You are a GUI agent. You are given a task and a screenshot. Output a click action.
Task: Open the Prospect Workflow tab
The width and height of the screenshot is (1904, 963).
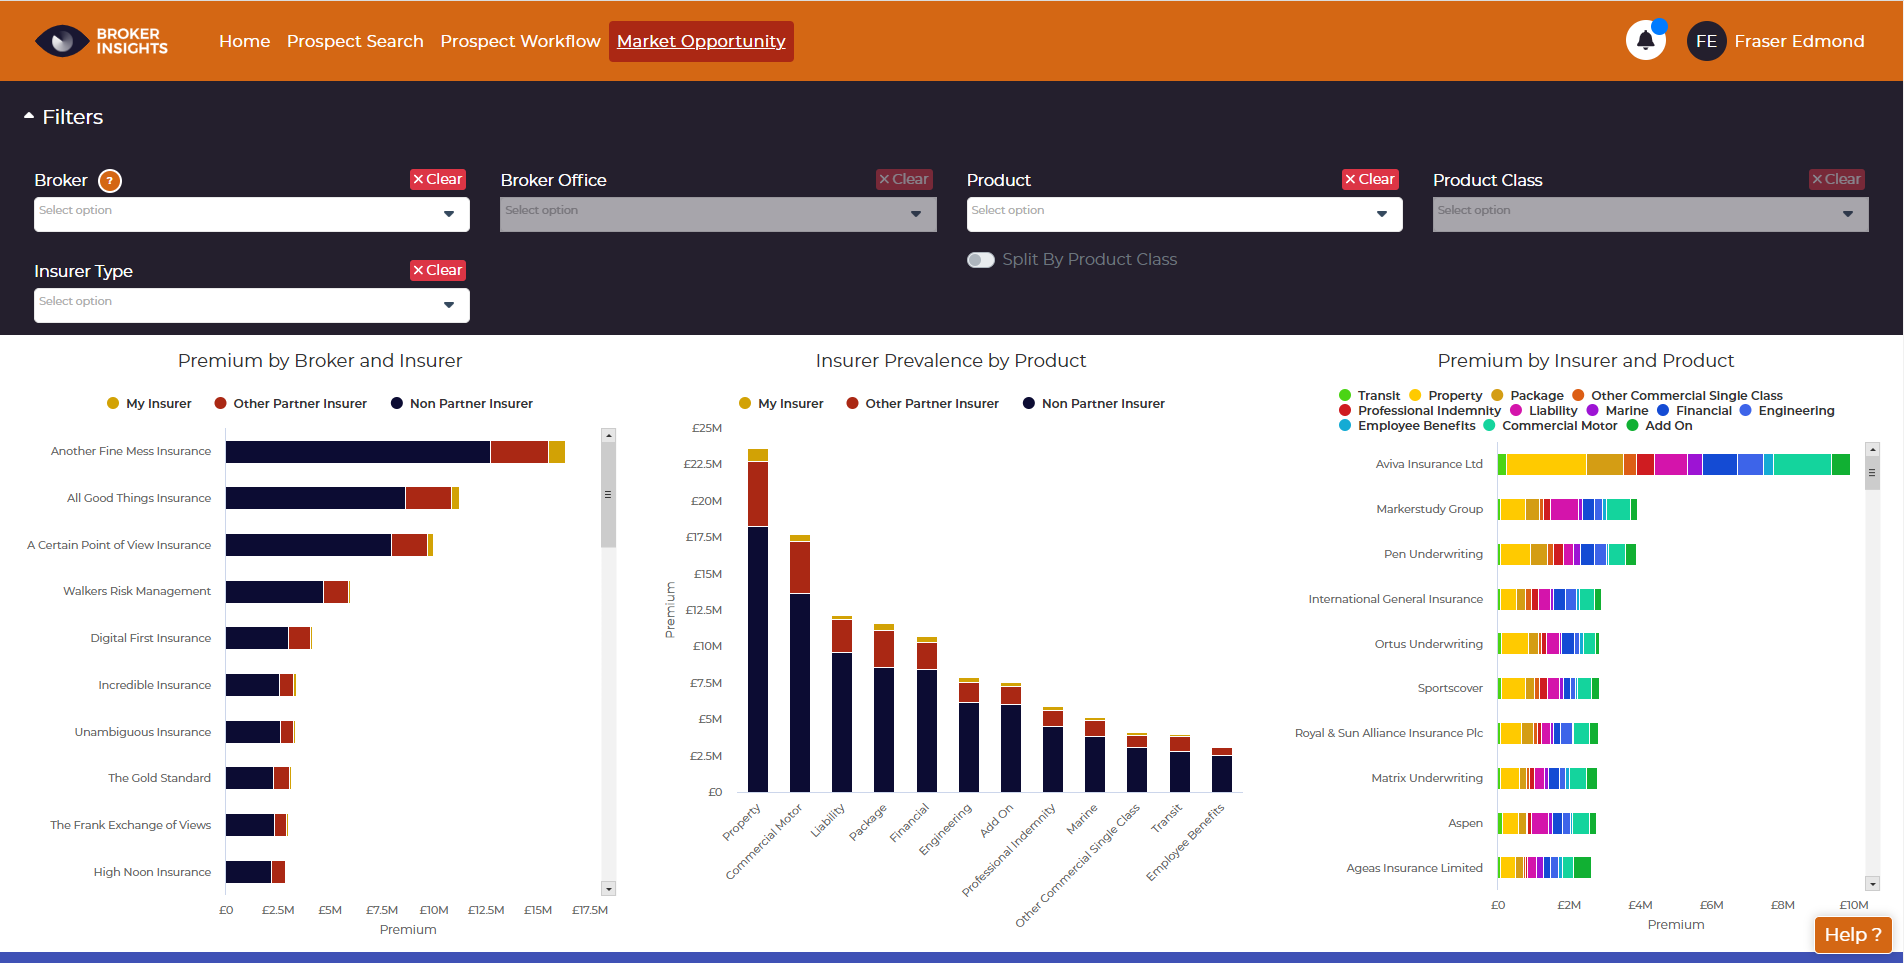(x=520, y=41)
